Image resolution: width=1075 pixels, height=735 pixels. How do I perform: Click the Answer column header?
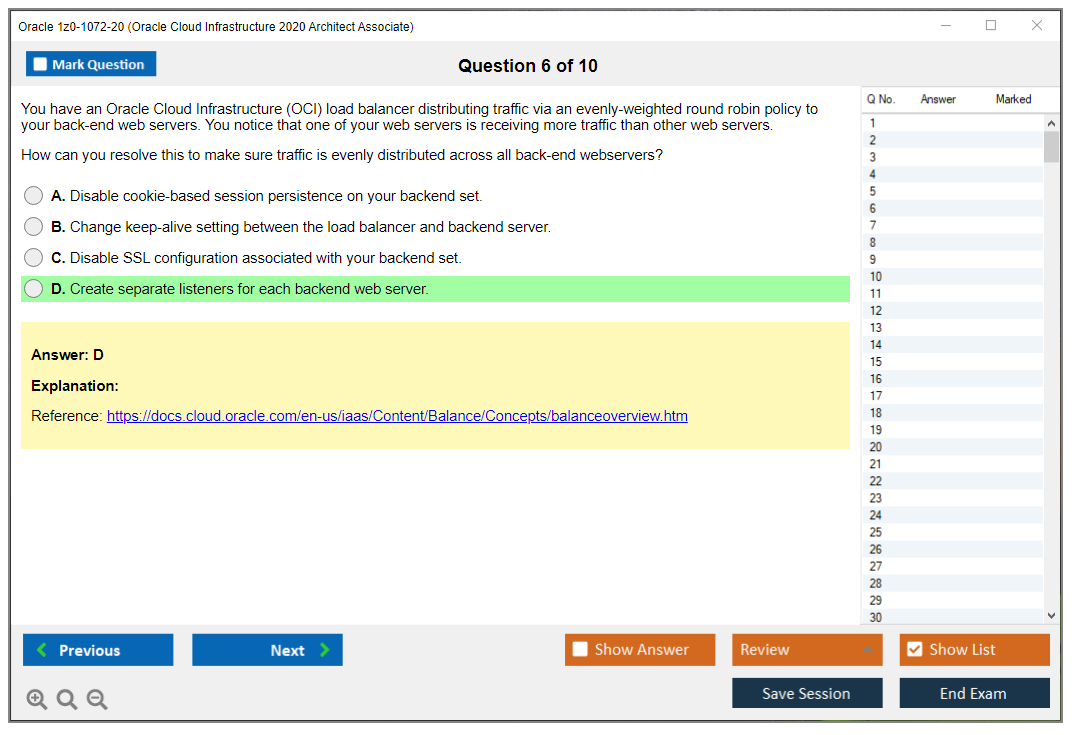[x=938, y=99]
